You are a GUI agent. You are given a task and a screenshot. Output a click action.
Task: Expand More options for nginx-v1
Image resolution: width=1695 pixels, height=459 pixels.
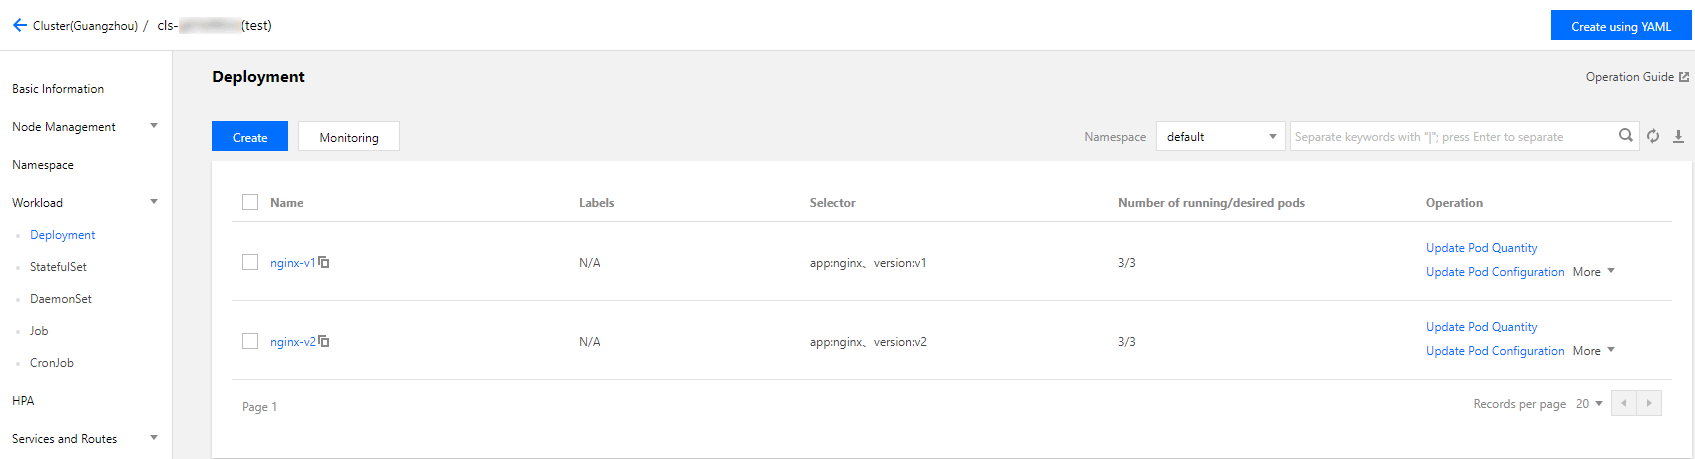[x=1593, y=272]
